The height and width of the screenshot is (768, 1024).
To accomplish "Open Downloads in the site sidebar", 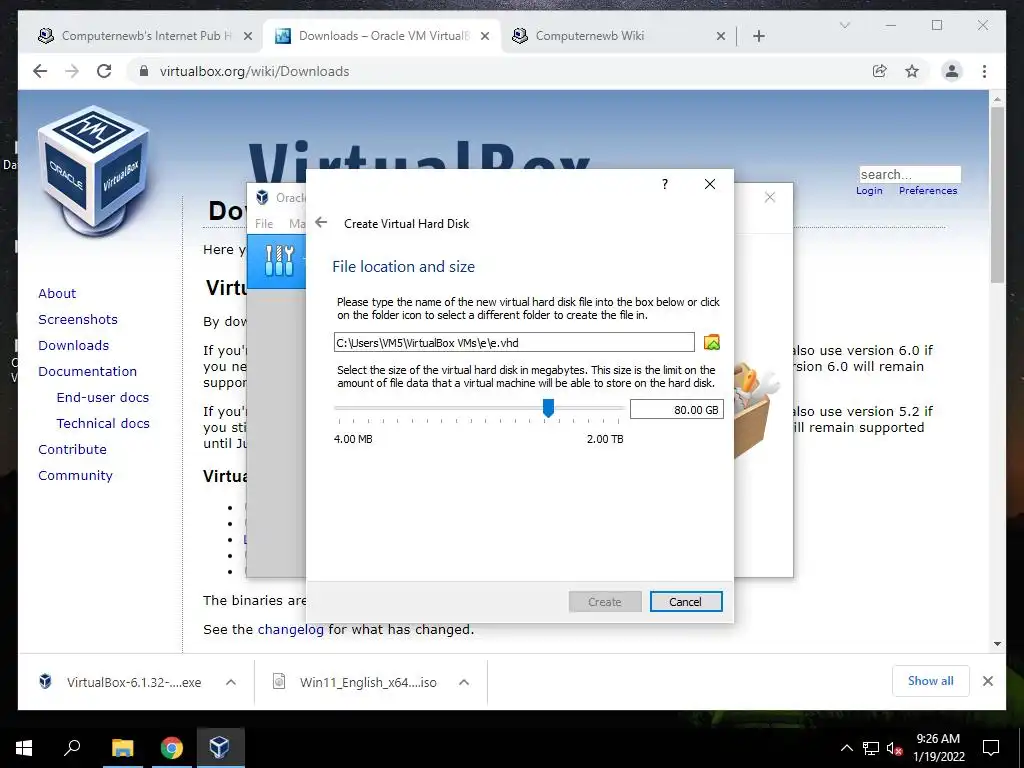I will coord(73,345).
